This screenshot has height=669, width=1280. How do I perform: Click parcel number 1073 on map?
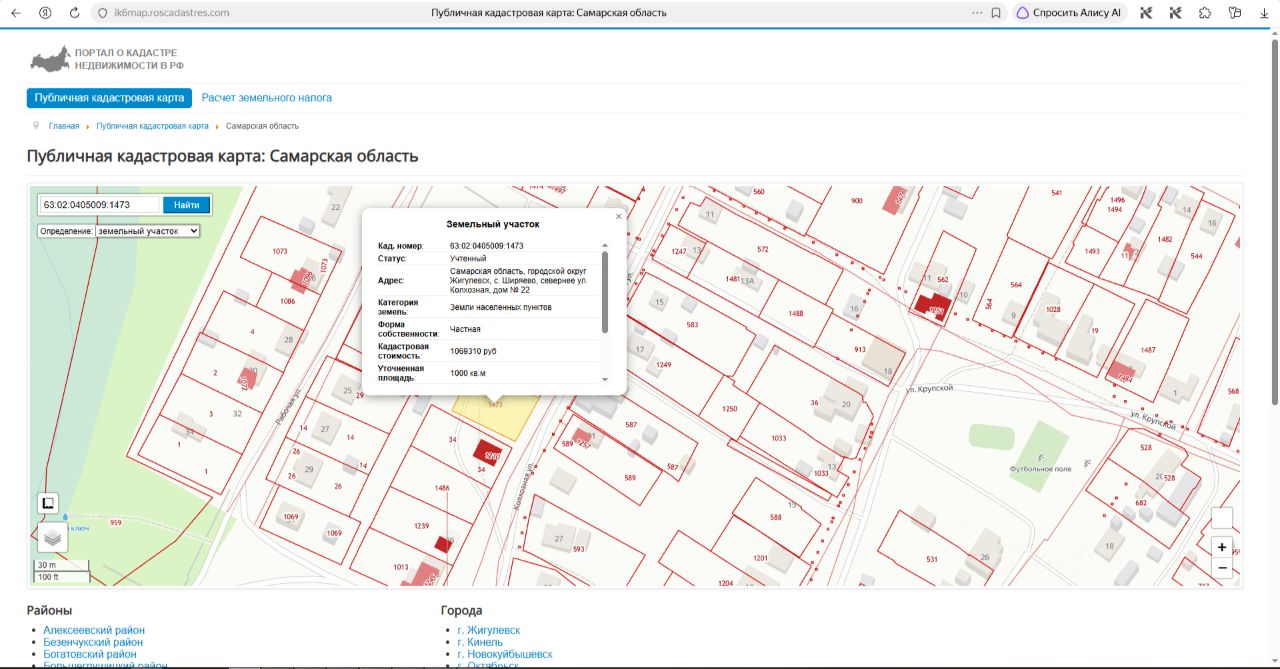(x=280, y=252)
